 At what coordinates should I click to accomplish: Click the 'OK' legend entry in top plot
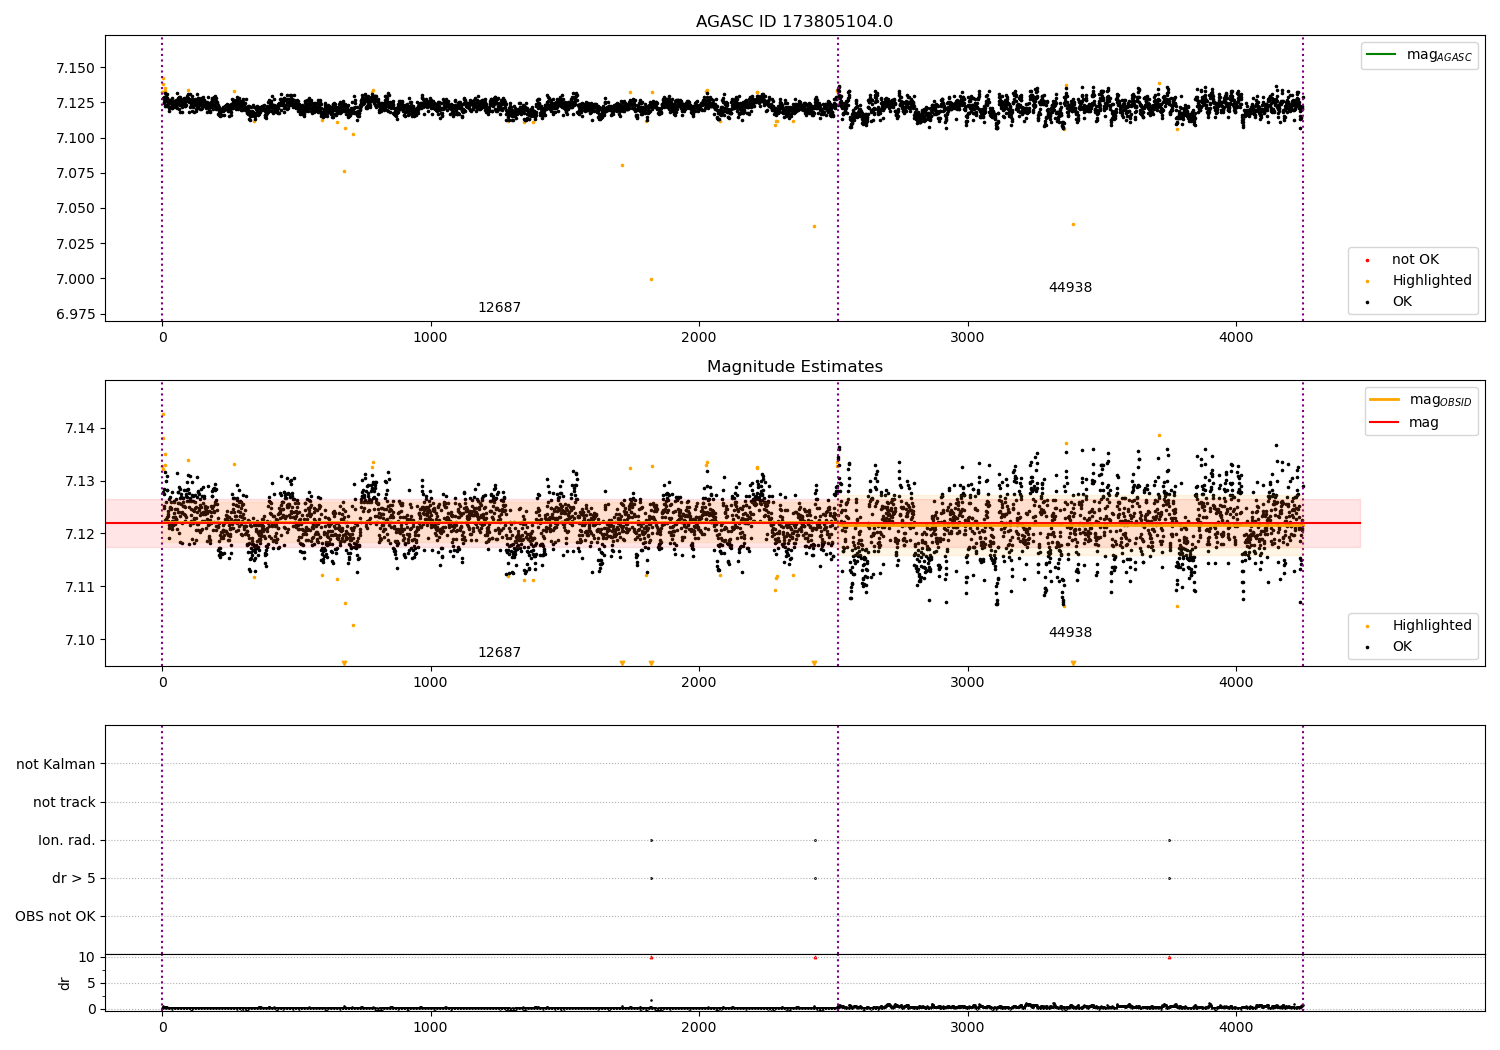click(x=1402, y=301)
